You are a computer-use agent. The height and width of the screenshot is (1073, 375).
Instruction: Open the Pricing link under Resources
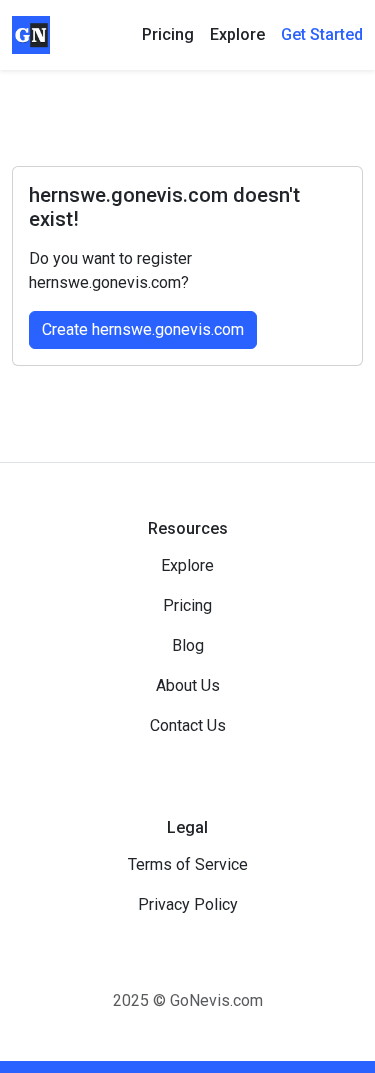point(188,606)
